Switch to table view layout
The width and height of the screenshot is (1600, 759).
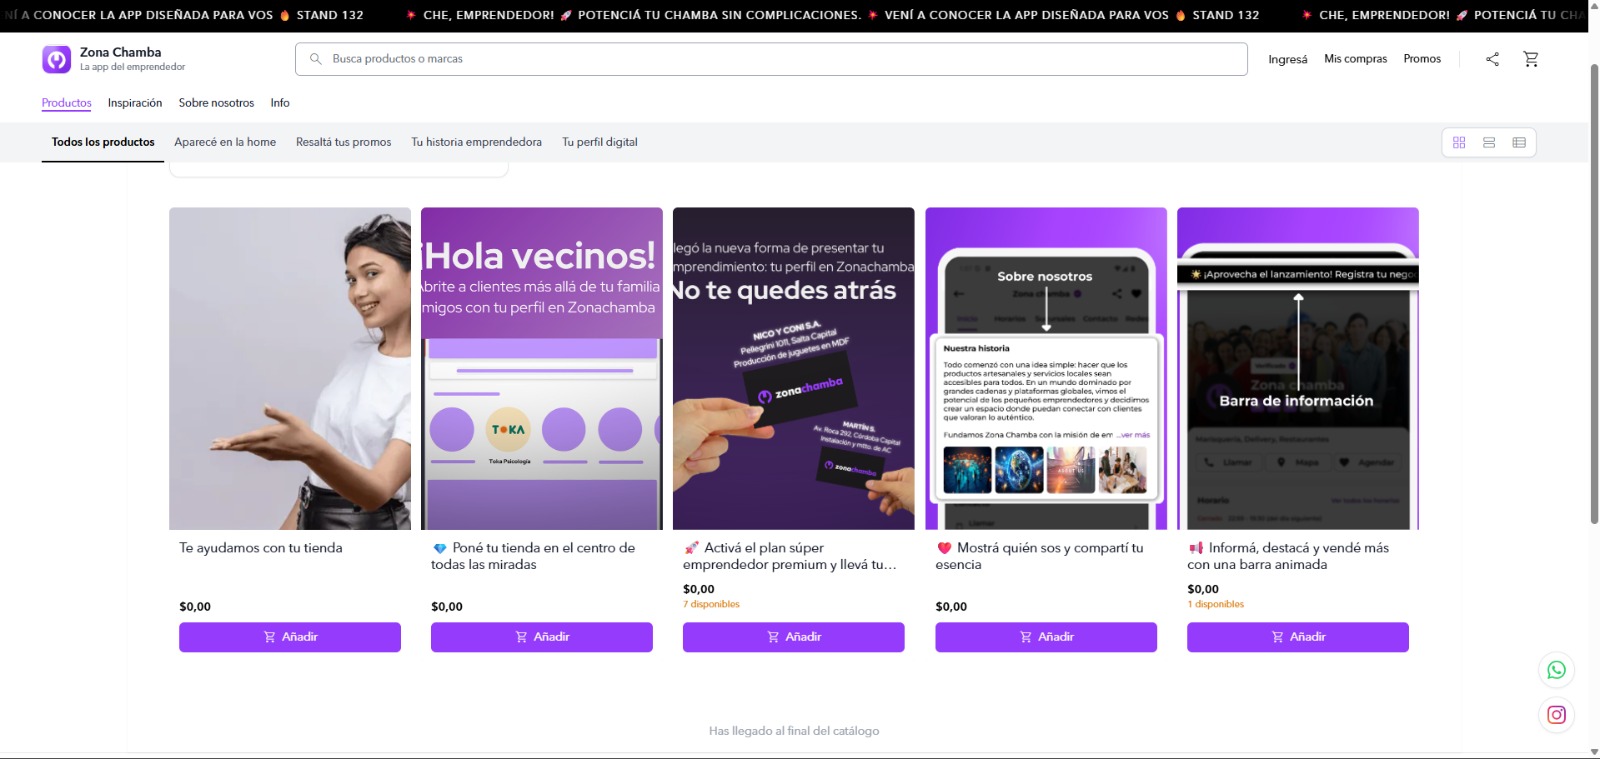coord(1519,142)
